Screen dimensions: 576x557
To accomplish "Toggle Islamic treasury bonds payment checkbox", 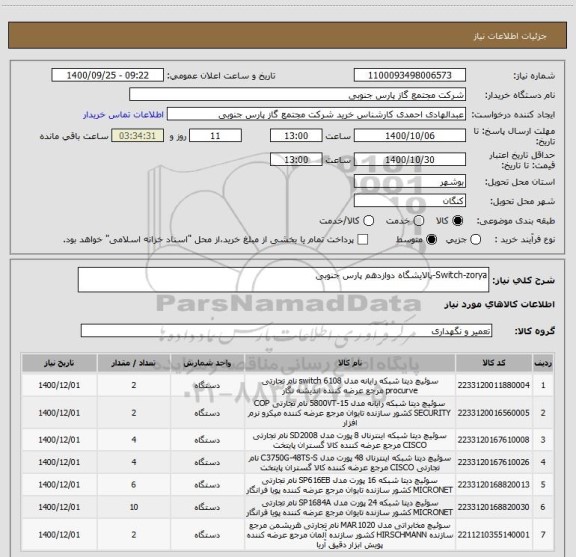I will click(x=363, y=240).
